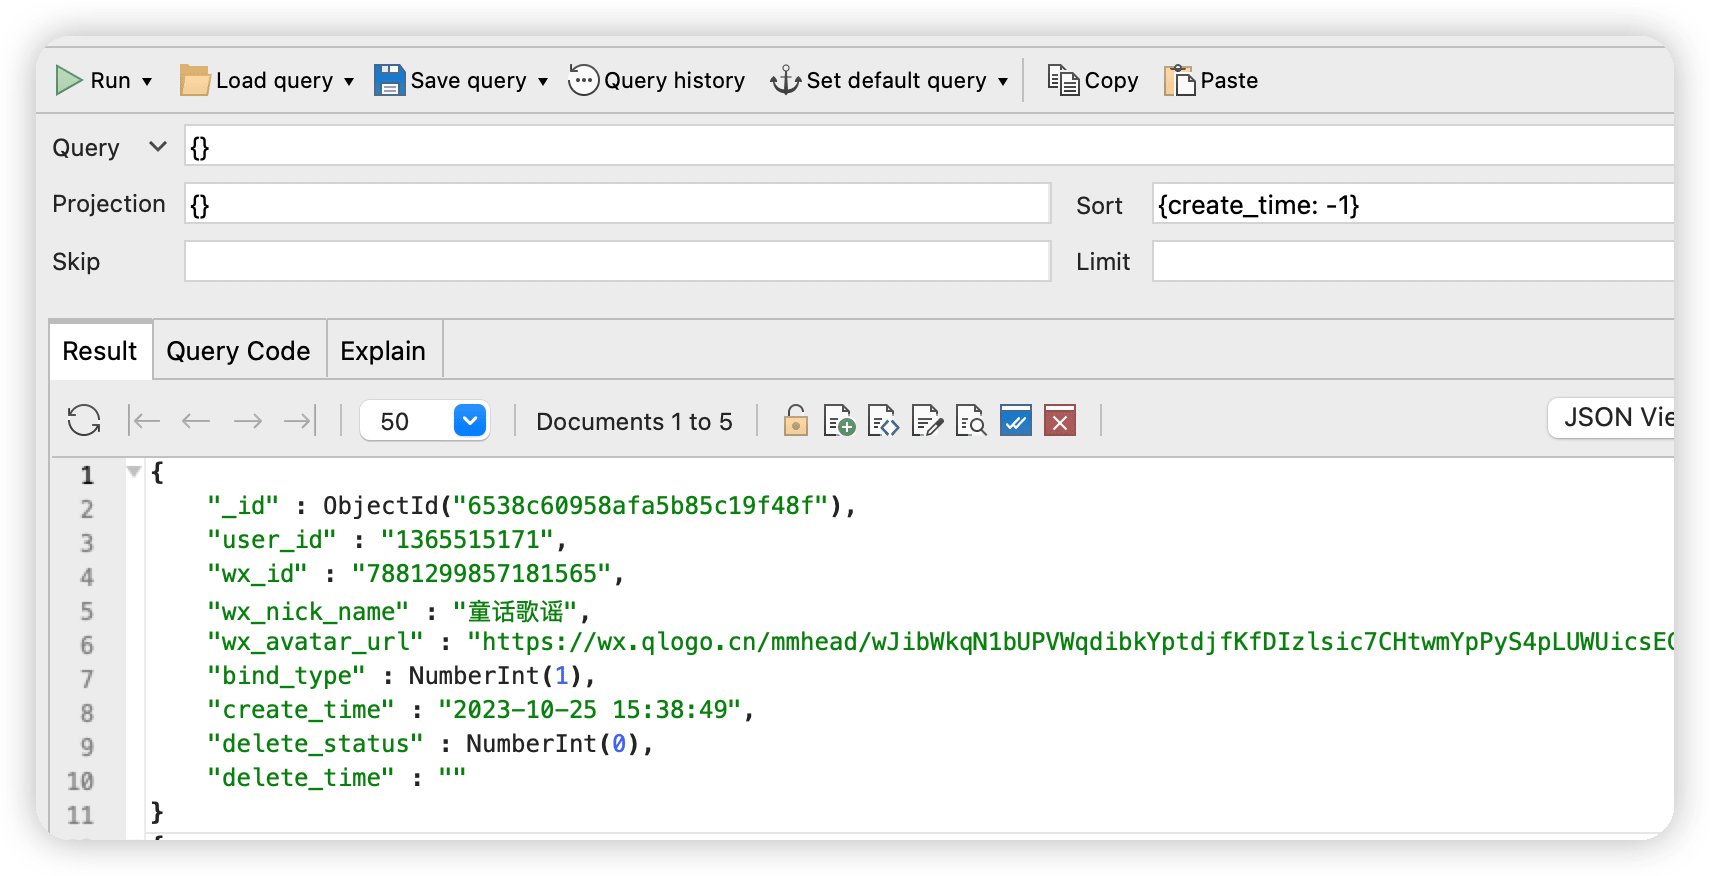Expand the Load query dropdown arrow
The image size is (1710, 876).
[349, 82]
